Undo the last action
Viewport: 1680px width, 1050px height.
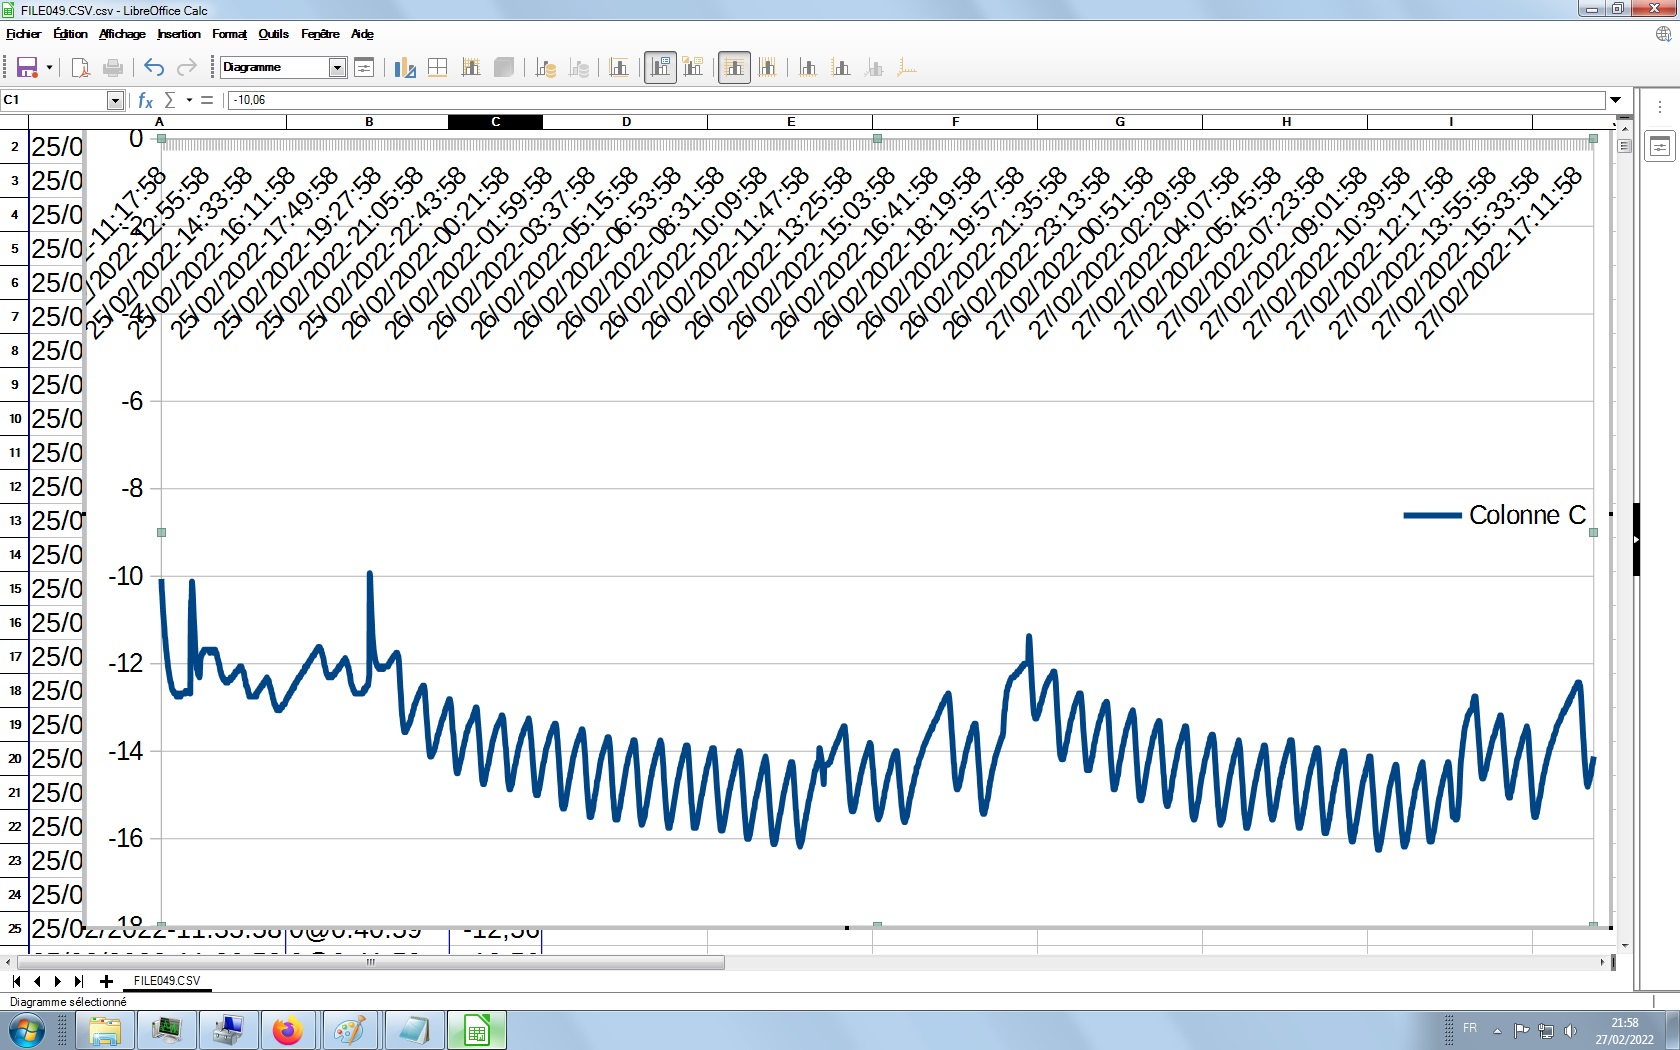[x=154, y=68]
